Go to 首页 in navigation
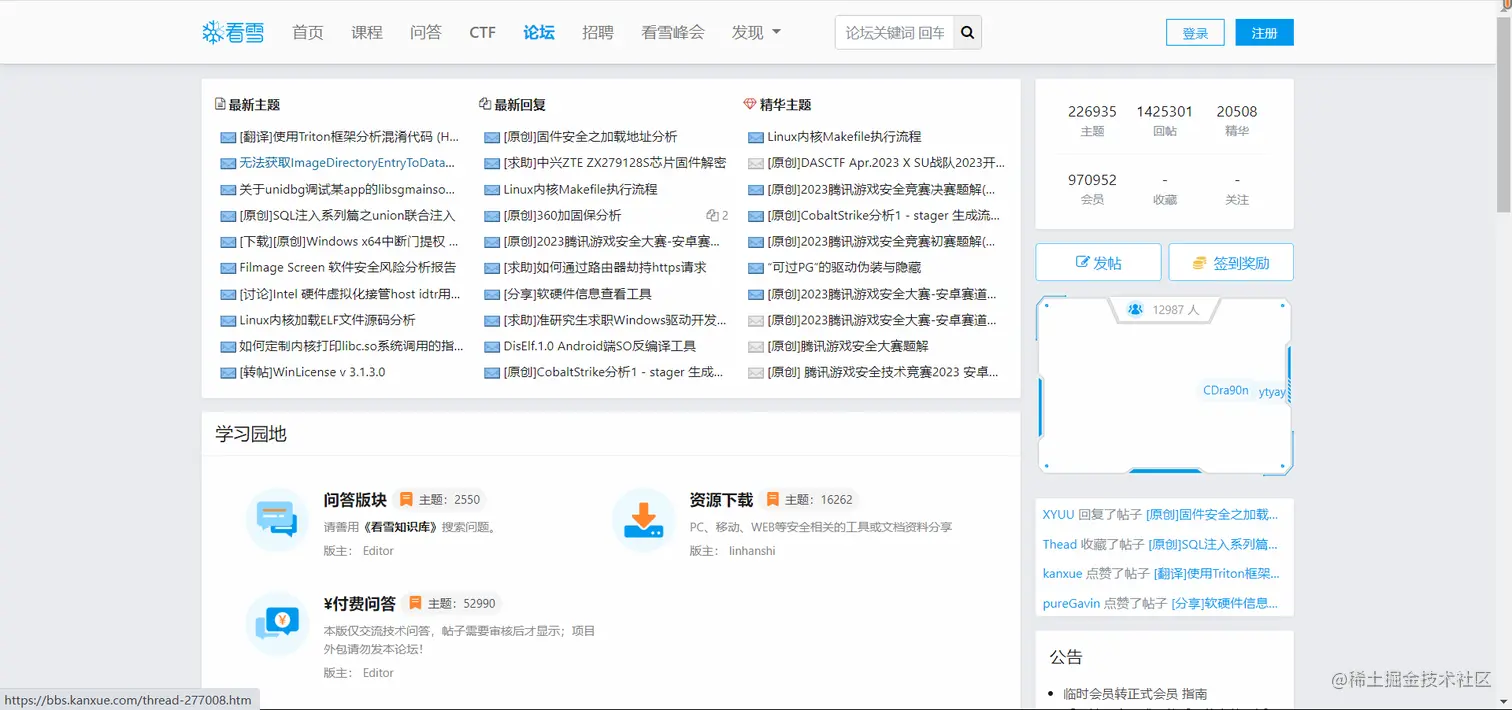 point(308,32)
